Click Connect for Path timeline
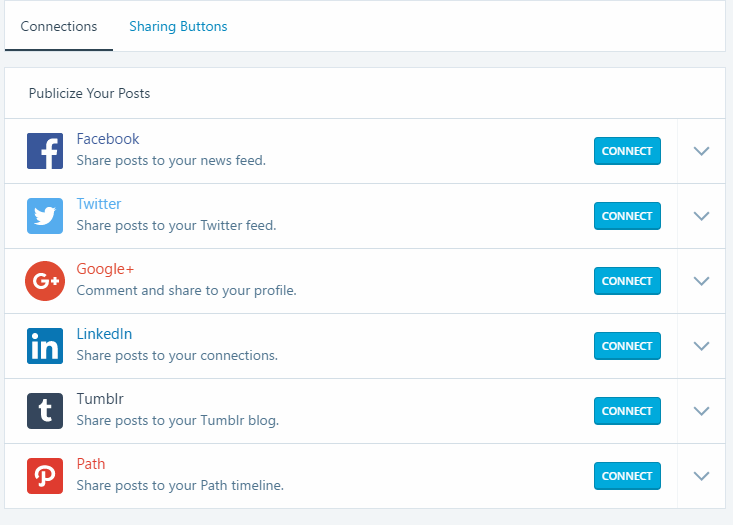 627,476
